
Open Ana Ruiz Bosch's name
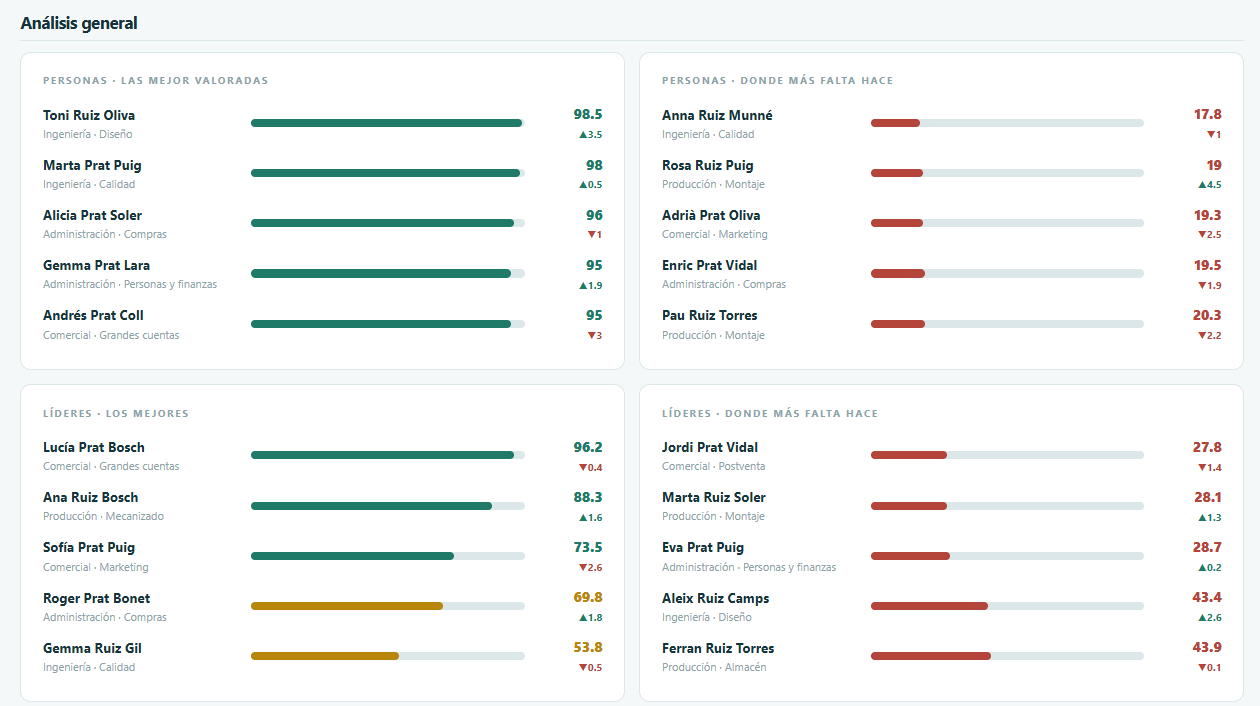coord(91,497)
